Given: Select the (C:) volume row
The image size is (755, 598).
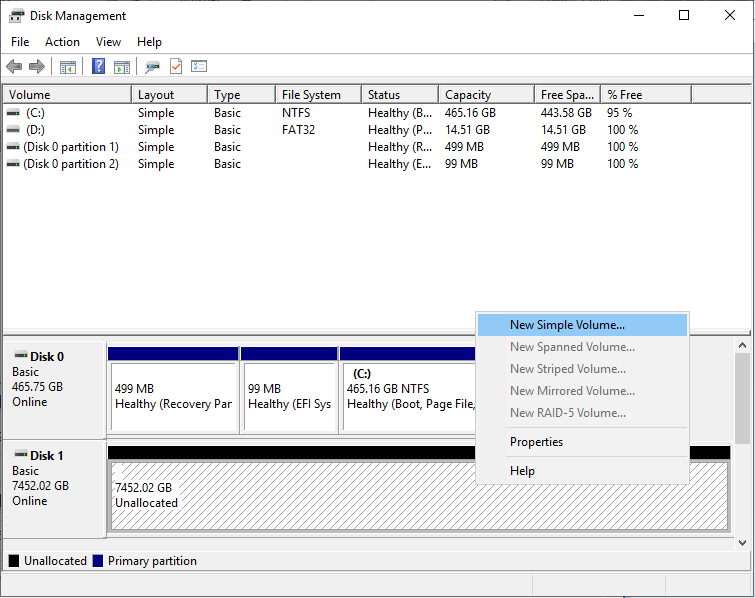Looking at the screenshot, I should pos(347,113).
